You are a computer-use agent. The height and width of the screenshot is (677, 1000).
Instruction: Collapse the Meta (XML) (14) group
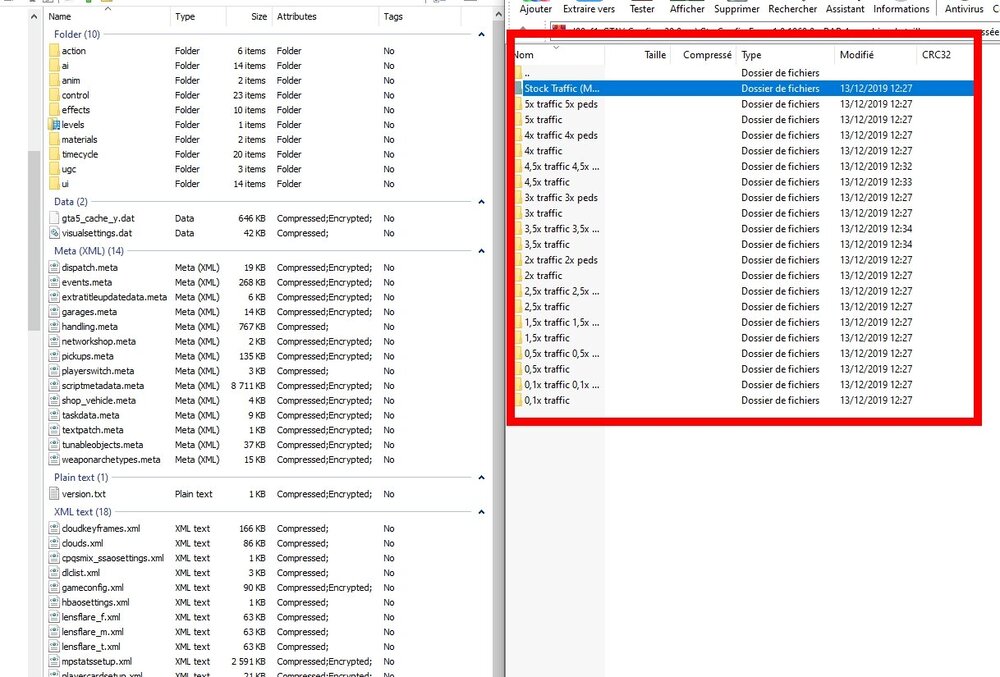[x=482, y=251]
